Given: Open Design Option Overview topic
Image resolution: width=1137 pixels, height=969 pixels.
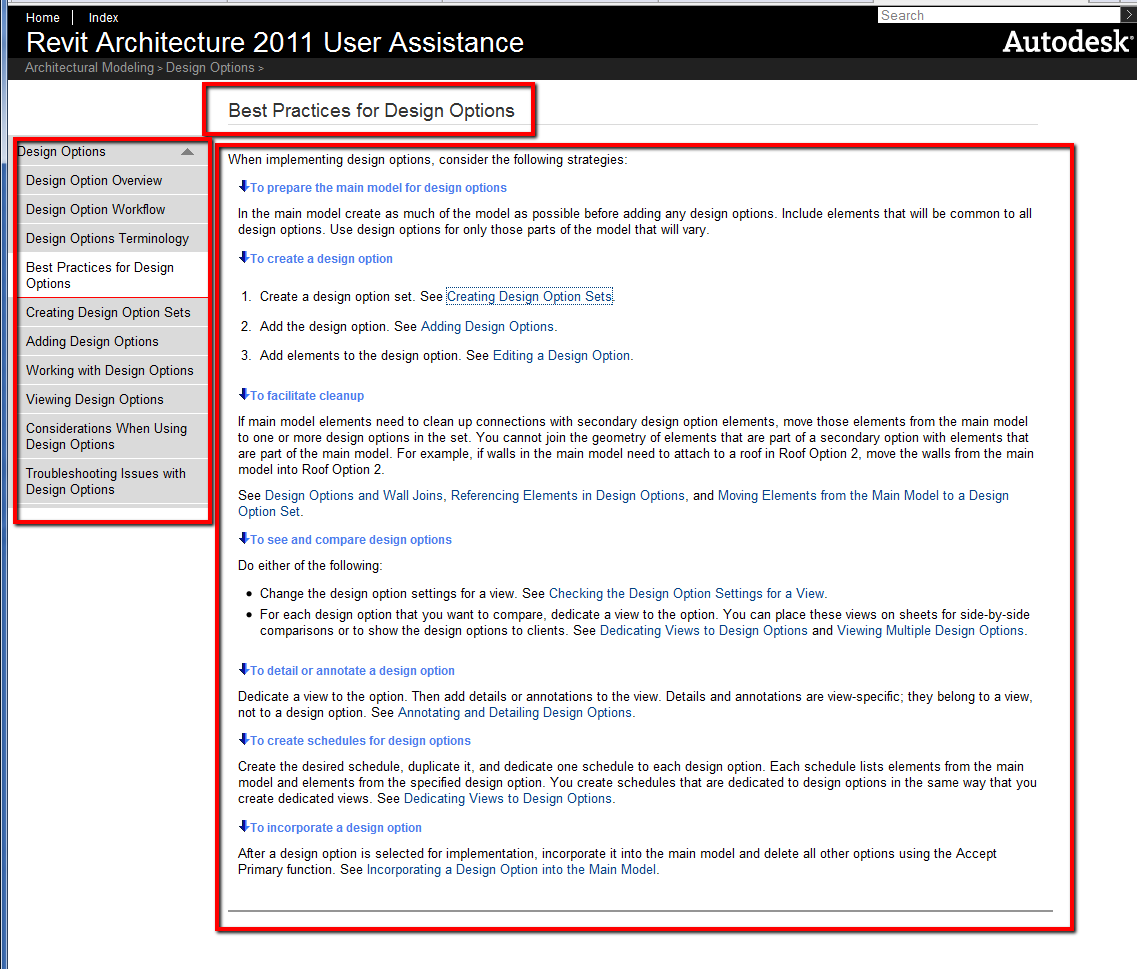Looking at the screenshot, I should [112, 180].
